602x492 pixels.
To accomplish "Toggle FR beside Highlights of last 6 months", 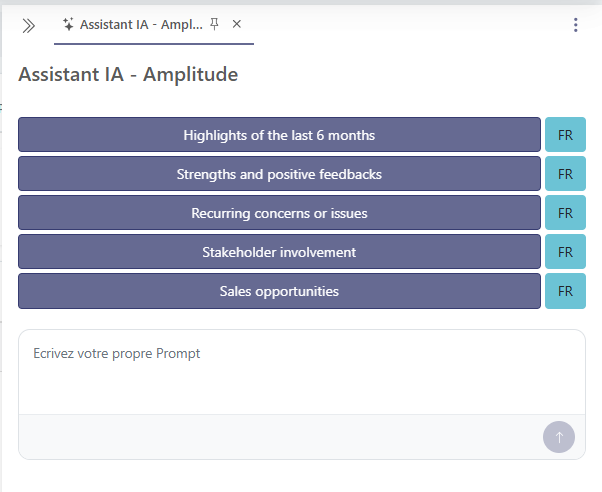I will point(565,135).
